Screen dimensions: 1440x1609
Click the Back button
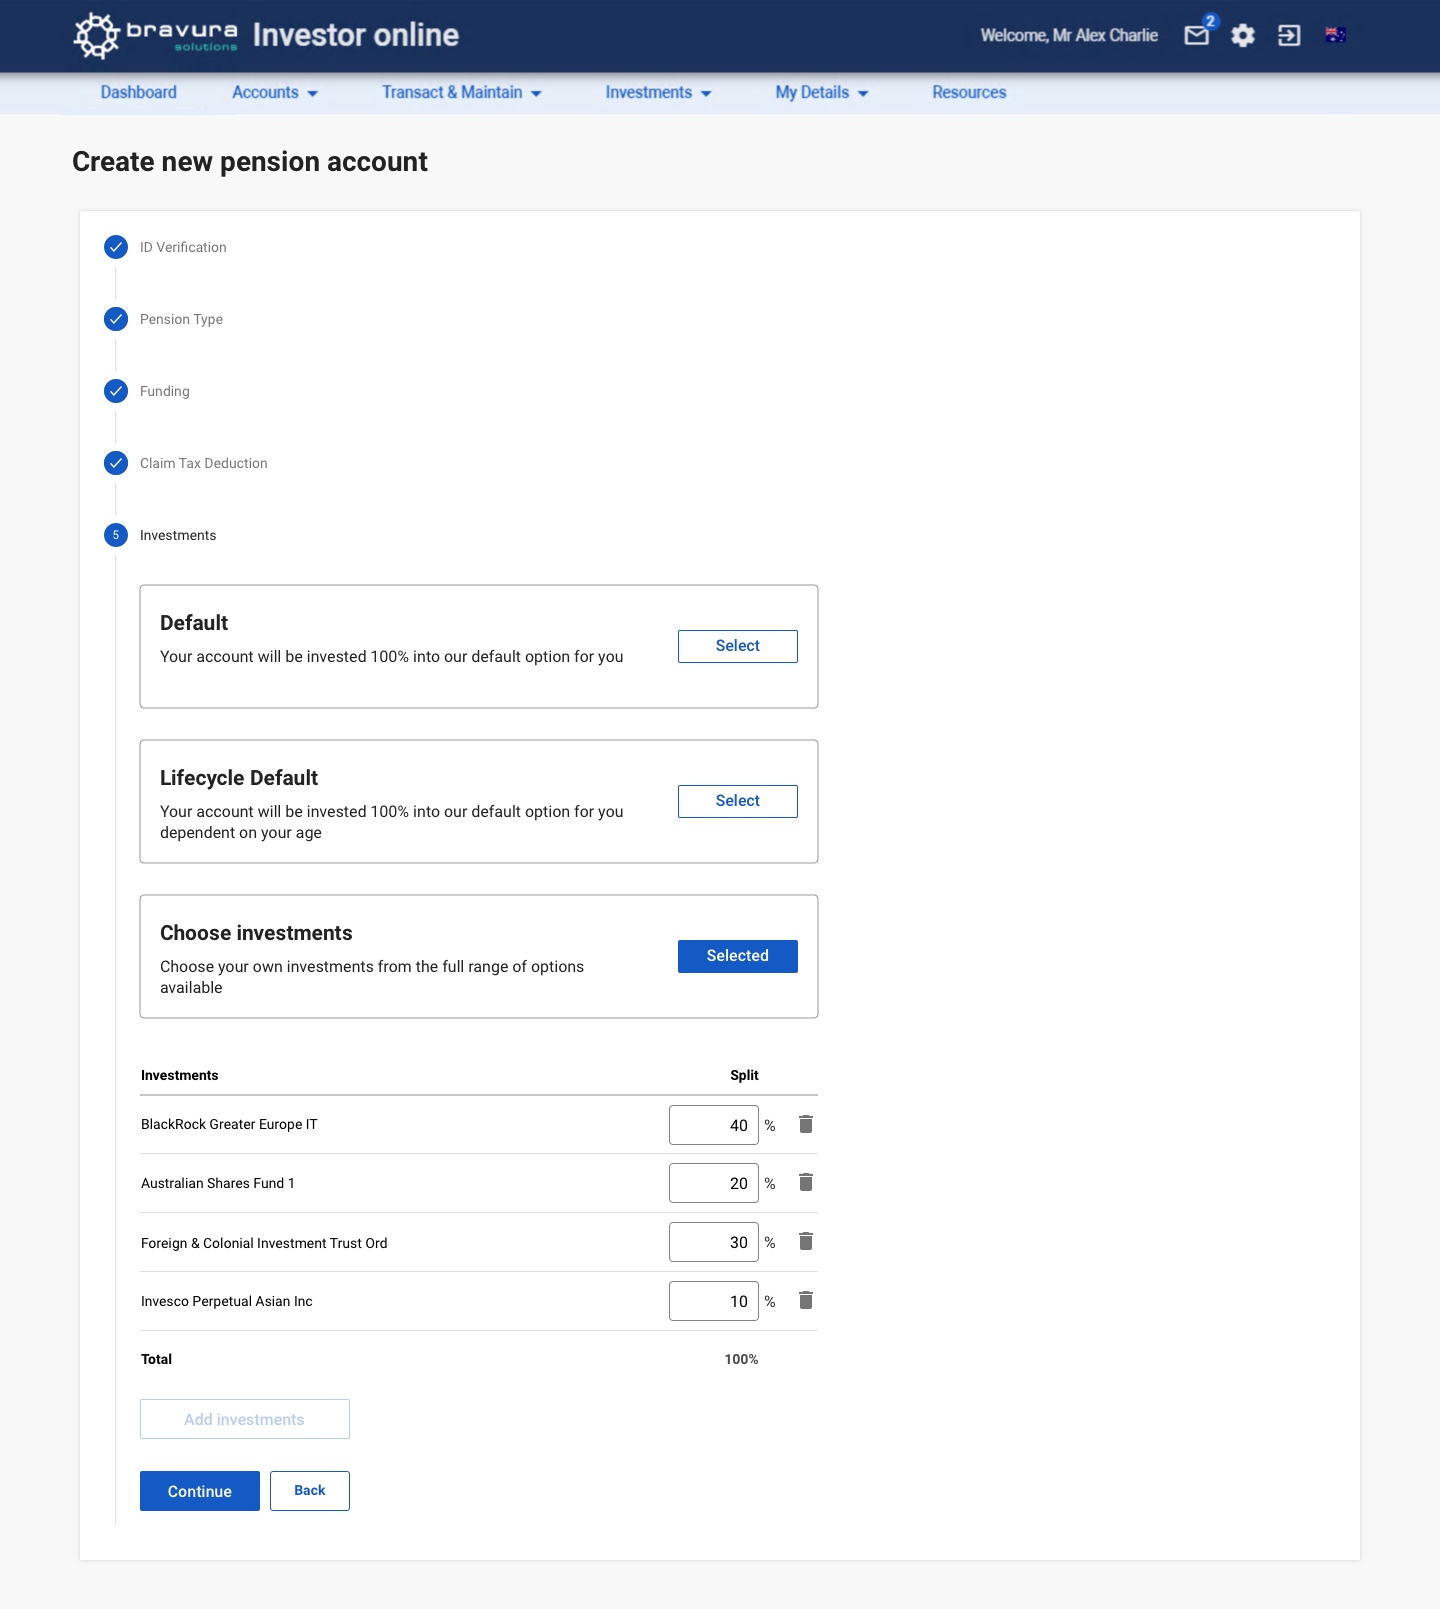pos(310,1491)
